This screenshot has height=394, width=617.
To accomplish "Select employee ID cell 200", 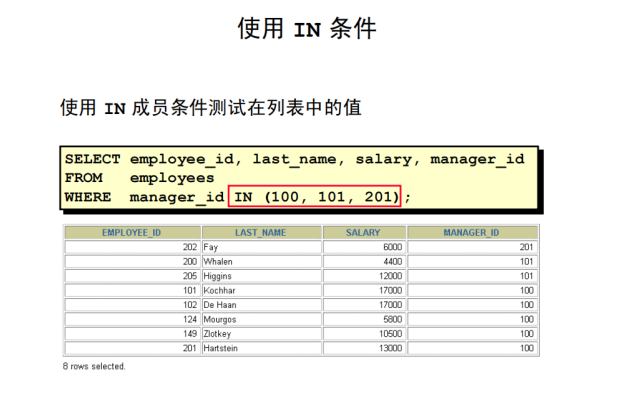I will coord(132,262).
